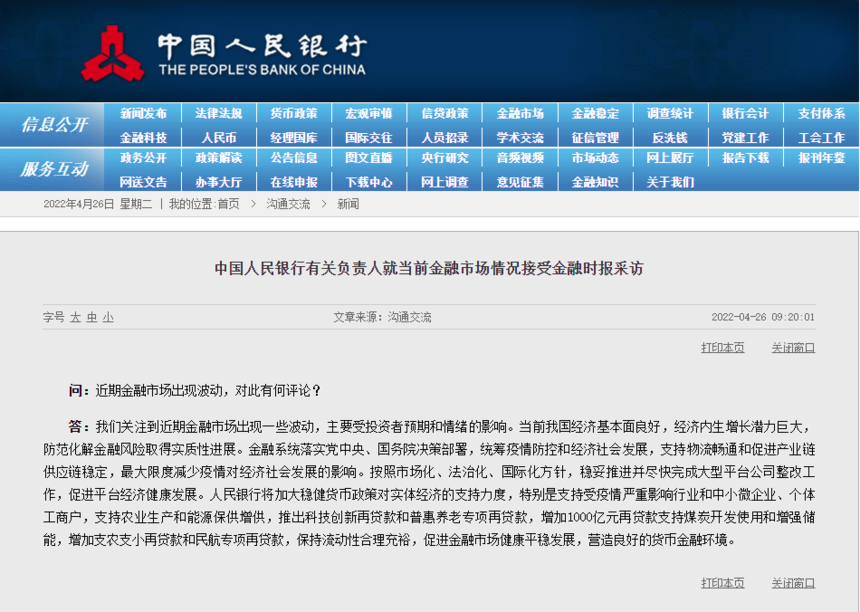Click the article headline about 金融时报采访
This screenshot has height=612, width=860.
click(x=429, y=268)
